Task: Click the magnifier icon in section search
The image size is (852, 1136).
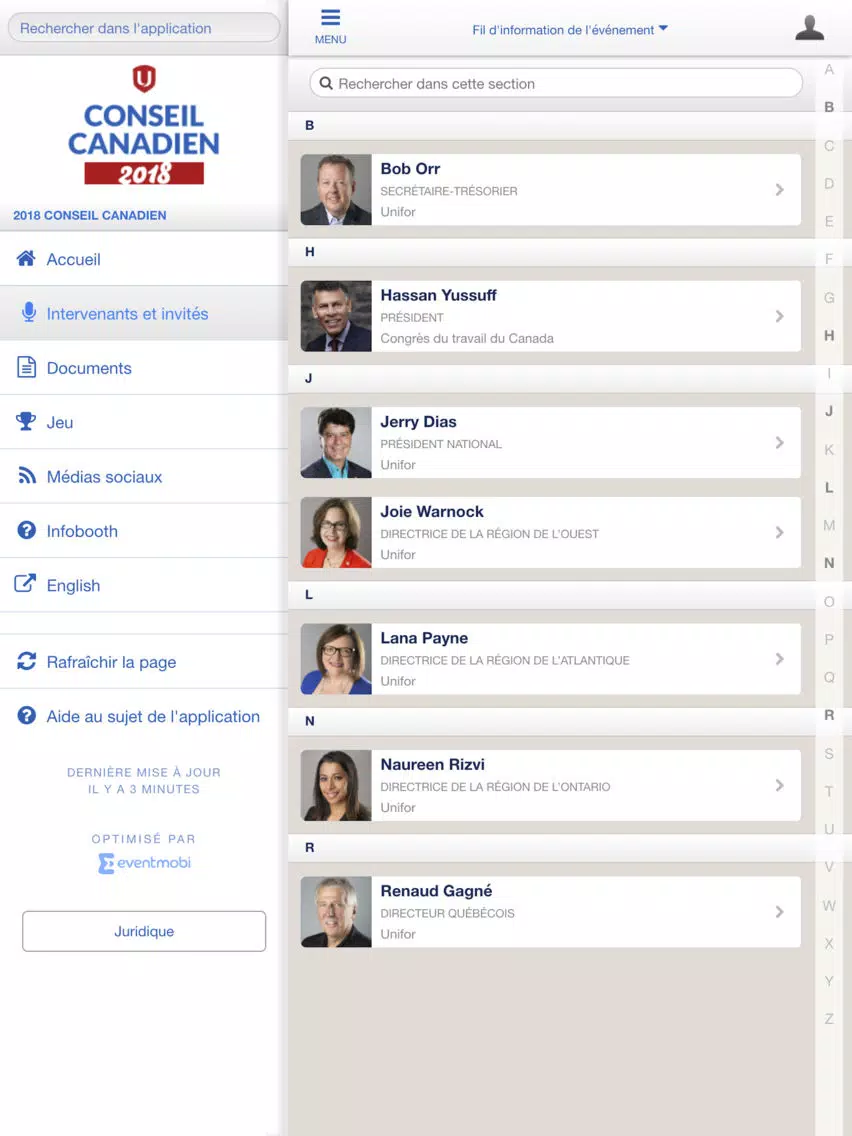Action: (326, 83)
